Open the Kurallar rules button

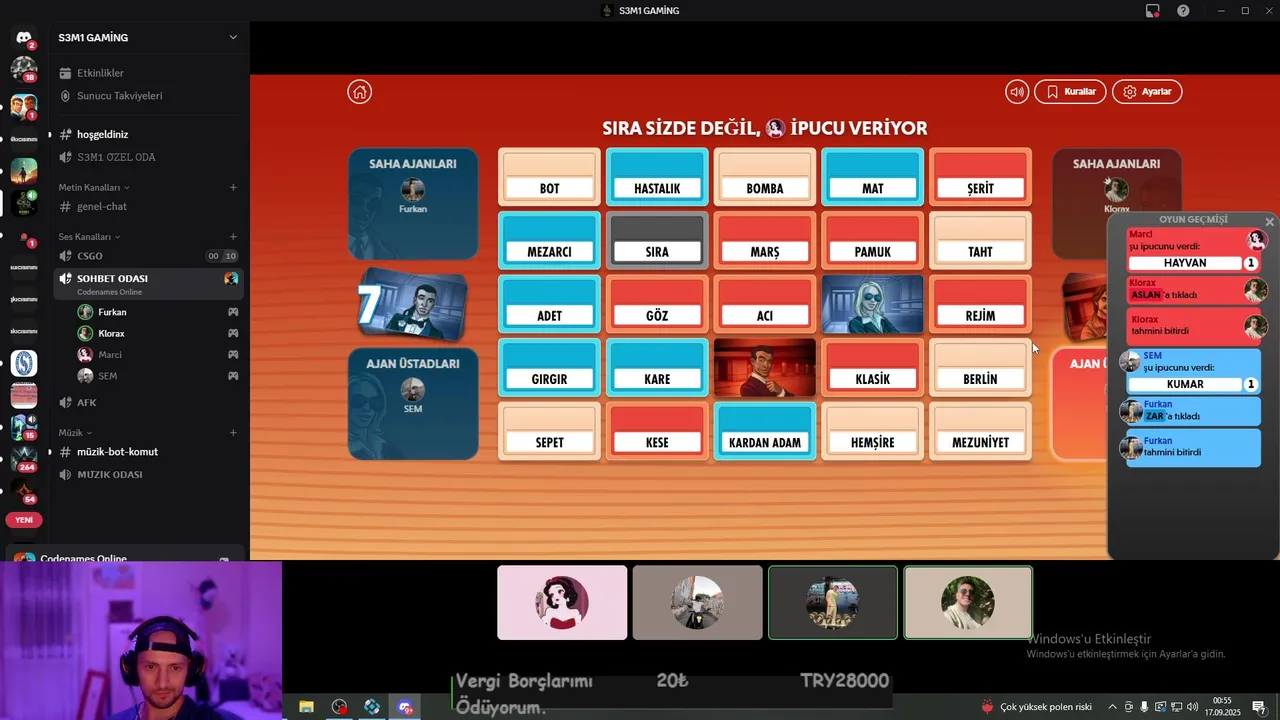(x=1070, y=92)
